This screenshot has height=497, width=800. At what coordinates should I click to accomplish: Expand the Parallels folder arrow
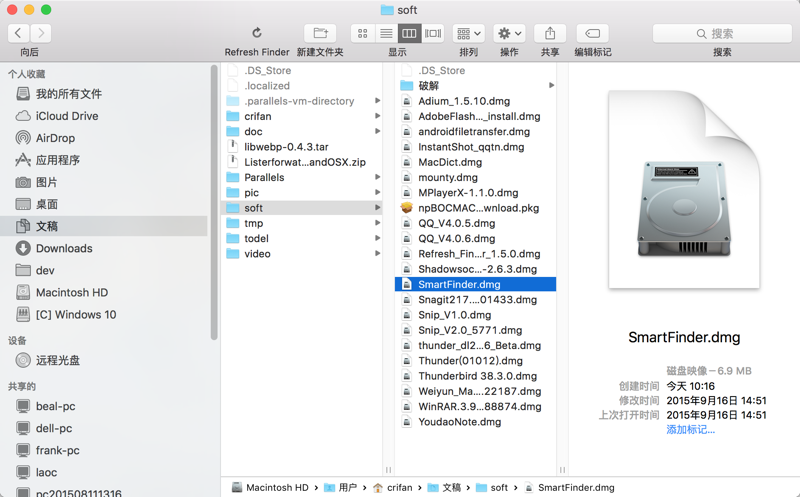[x=378, y=177]
